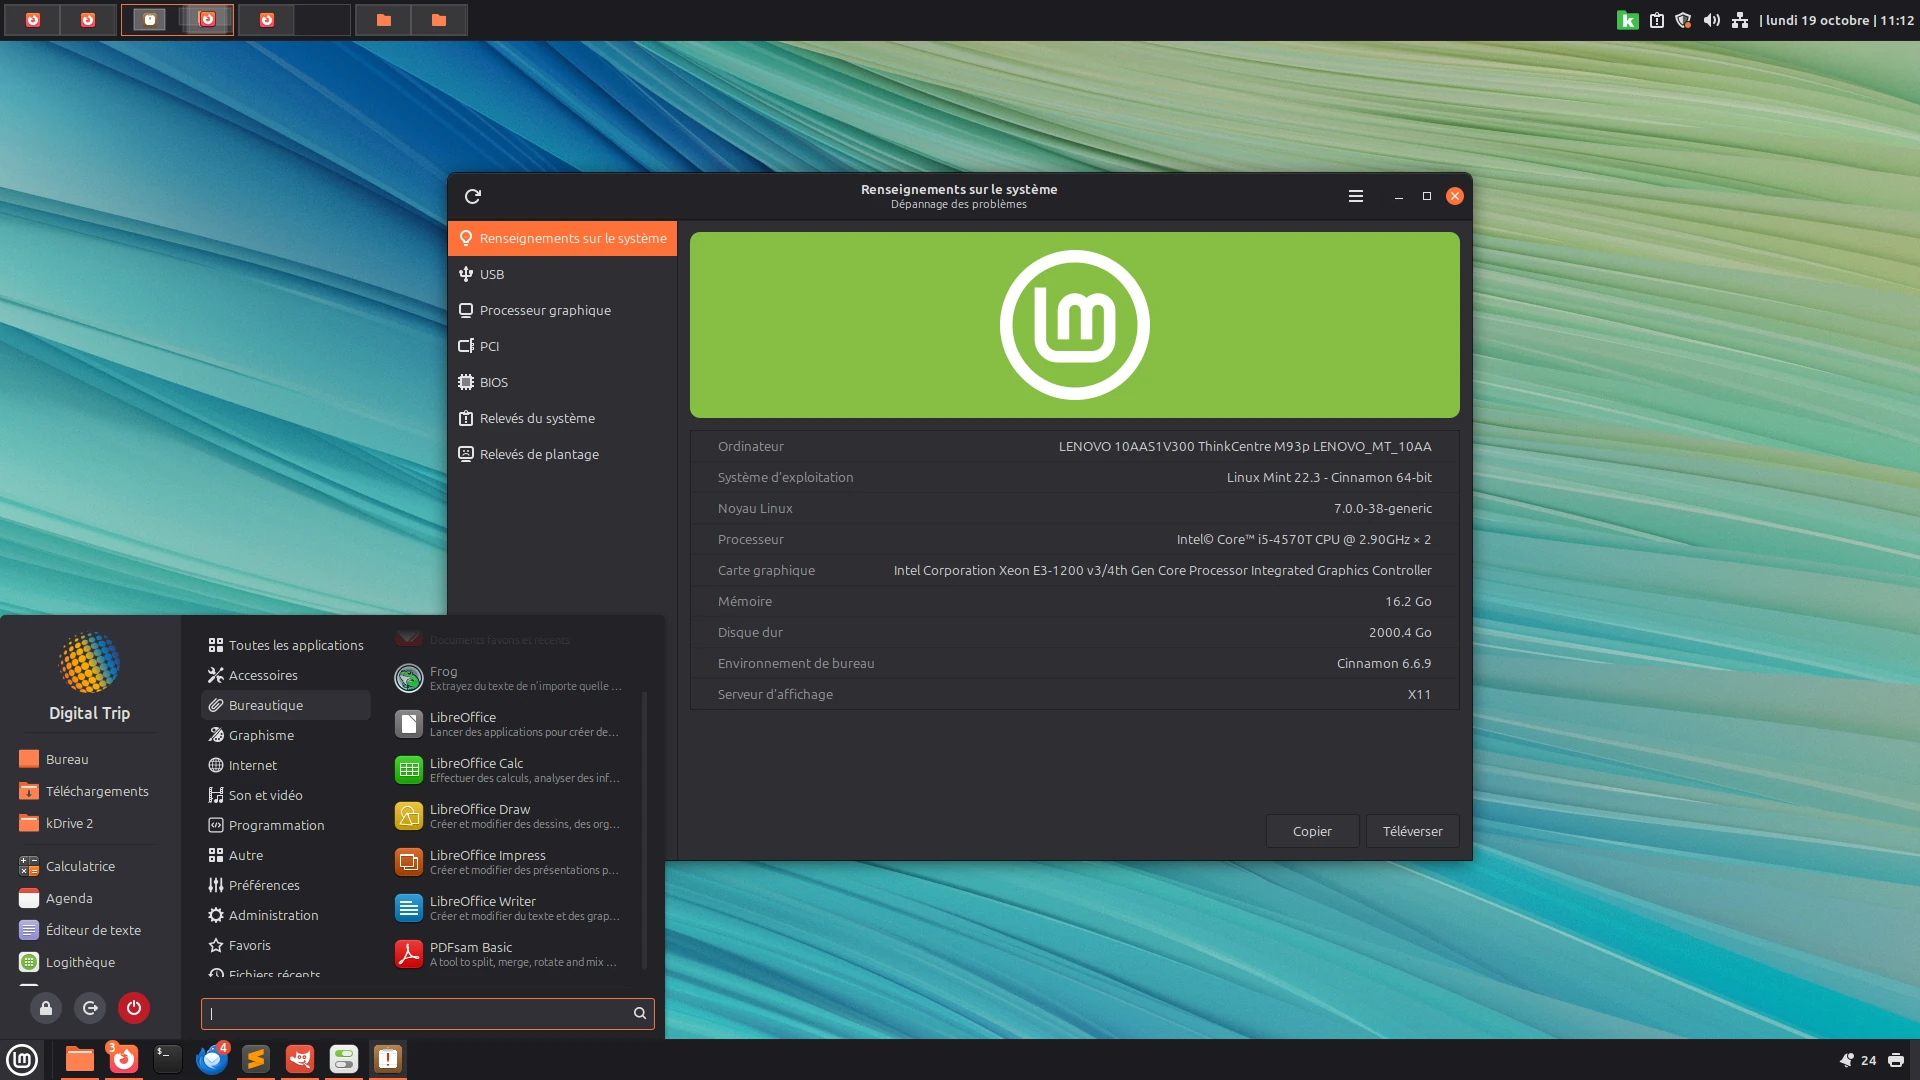Open the notifications bell in bottom panel
The height and width of the screenshot is (1080, 1920).
point(1846,1060)
